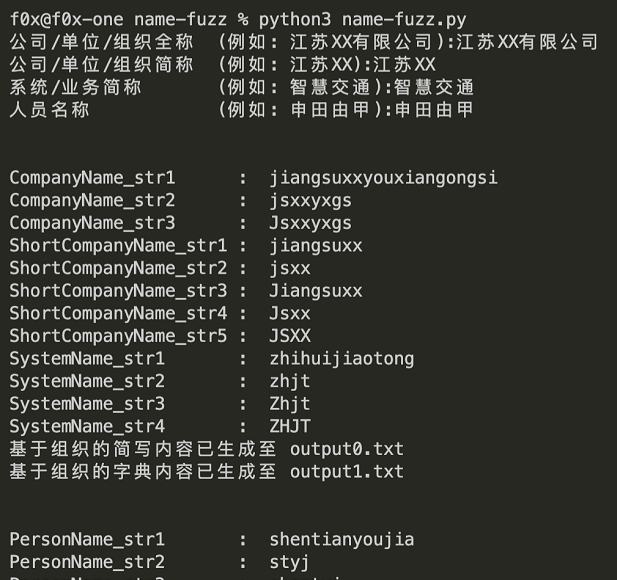Image resolution: width=617 pixels, height=580 pixels.
Task: Click the shentianyoujia output value
Action: pos(341,540)
